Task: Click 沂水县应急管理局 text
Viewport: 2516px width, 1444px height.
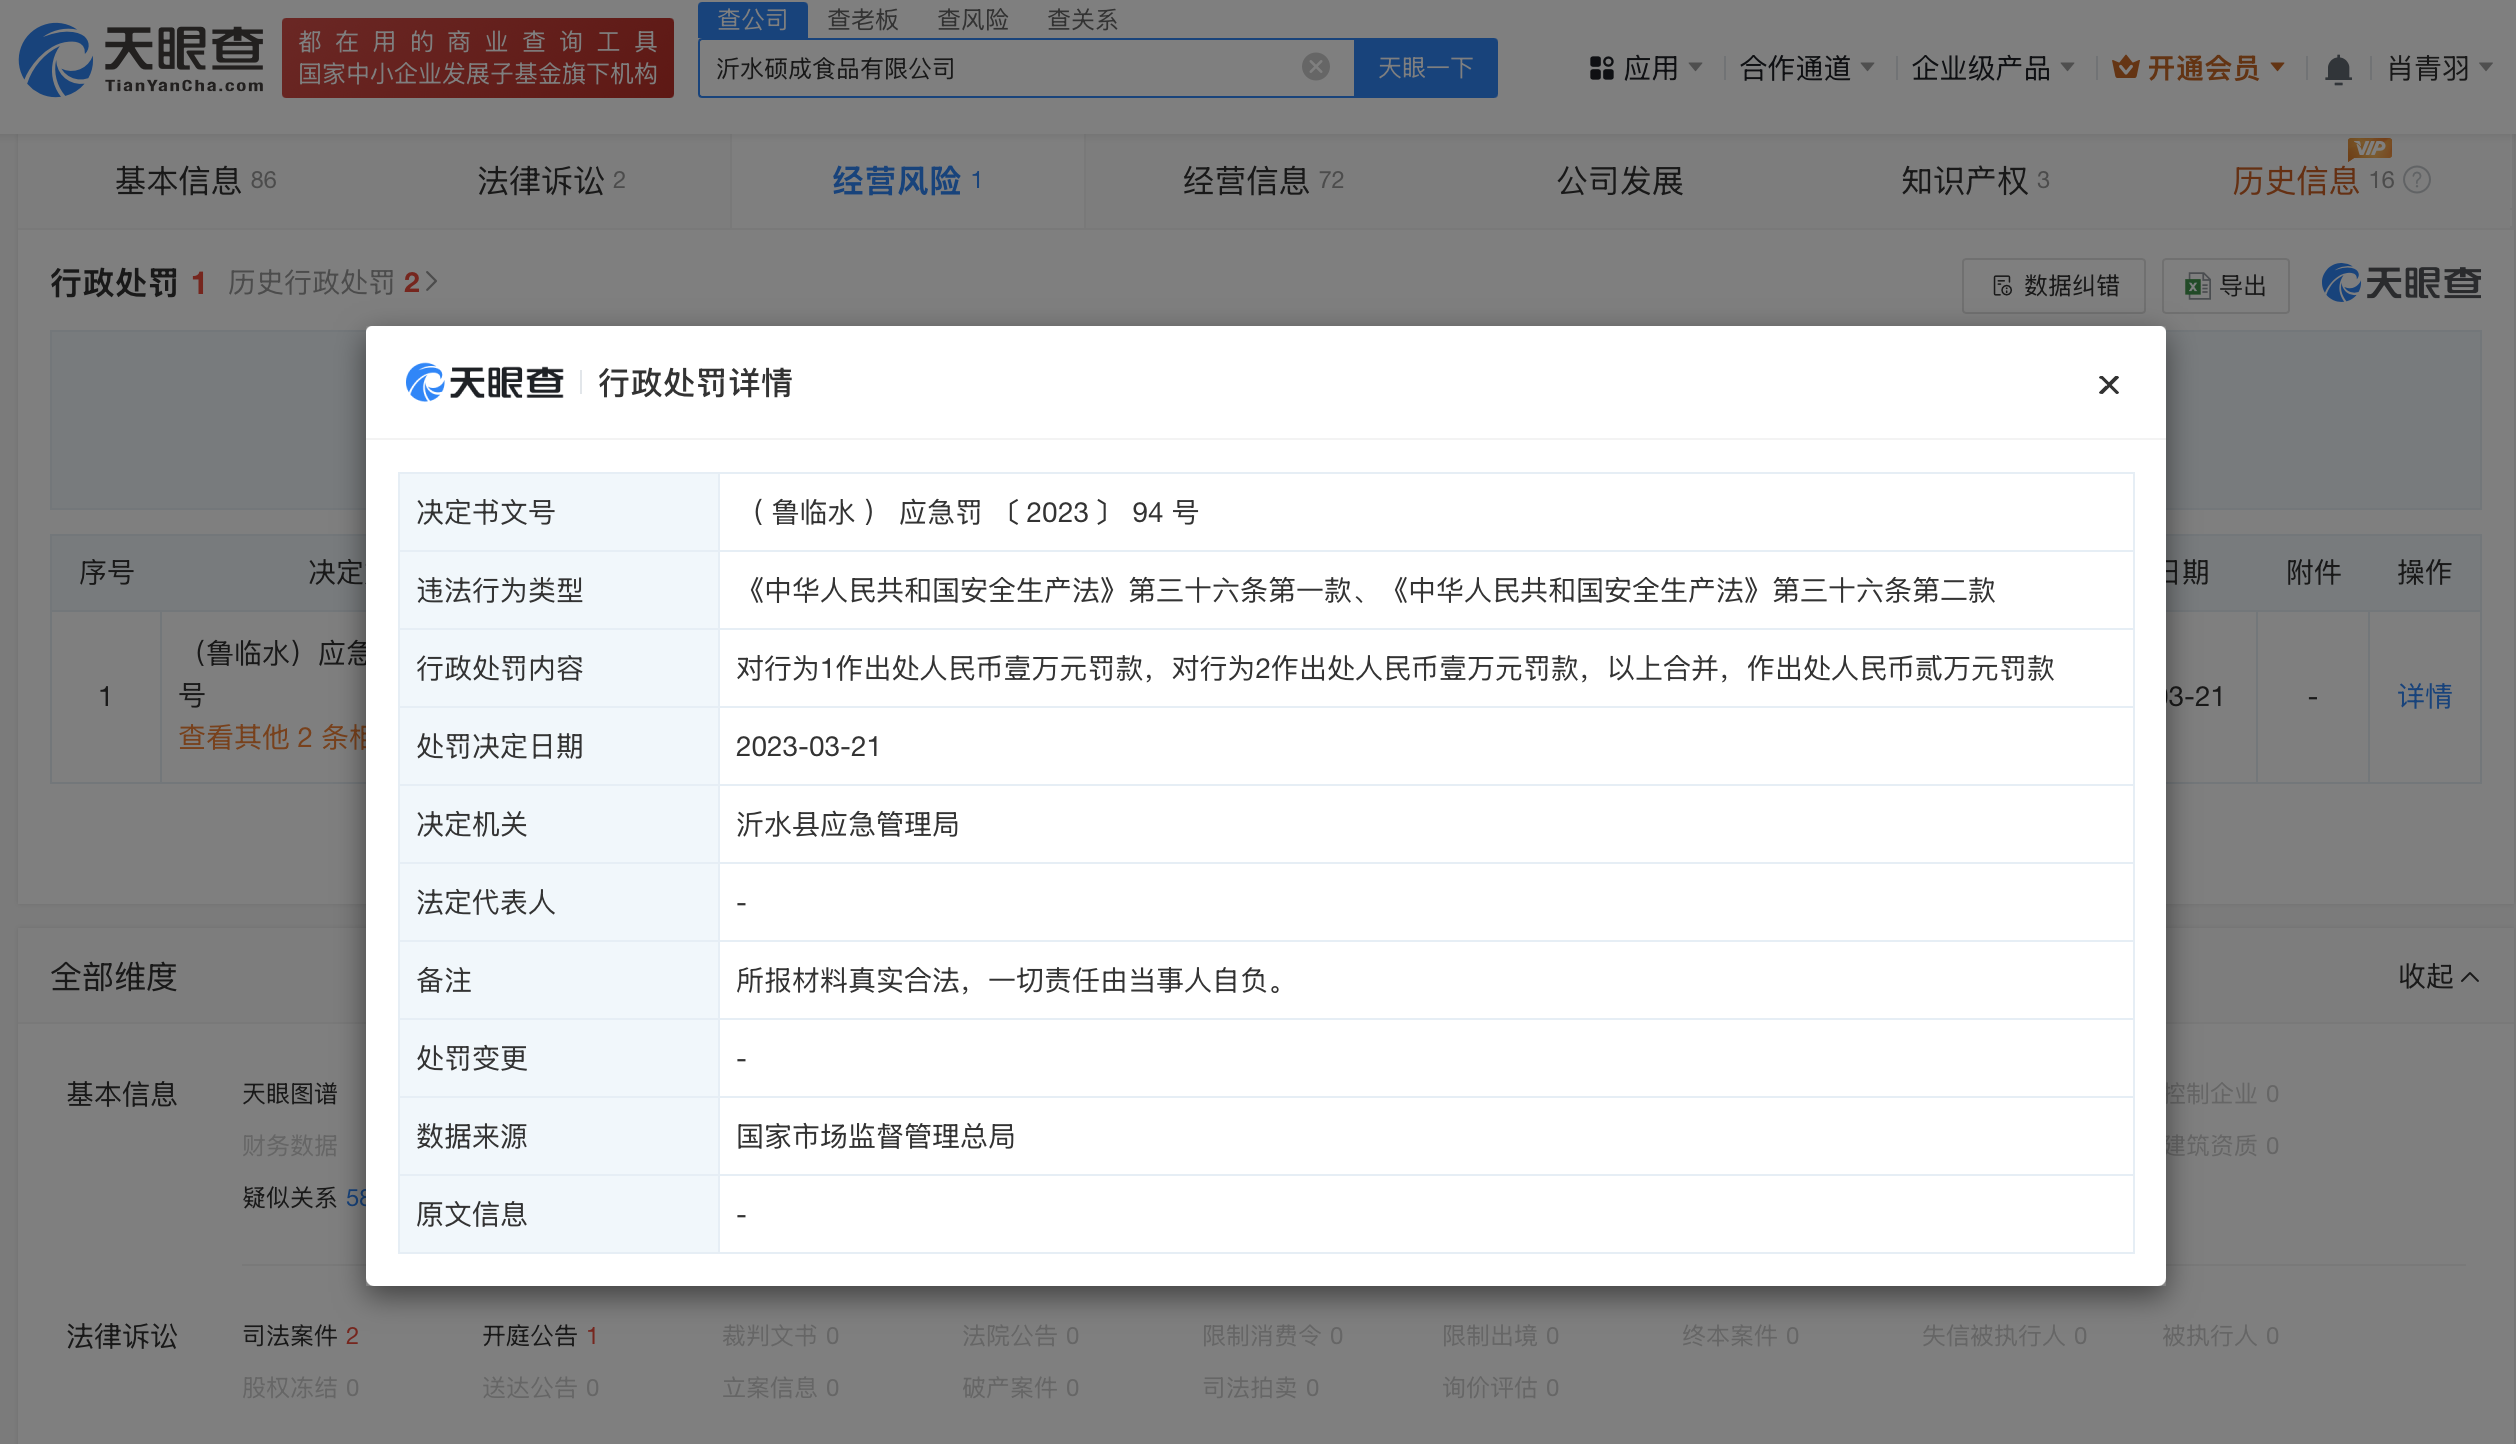Action: (847, 825)
